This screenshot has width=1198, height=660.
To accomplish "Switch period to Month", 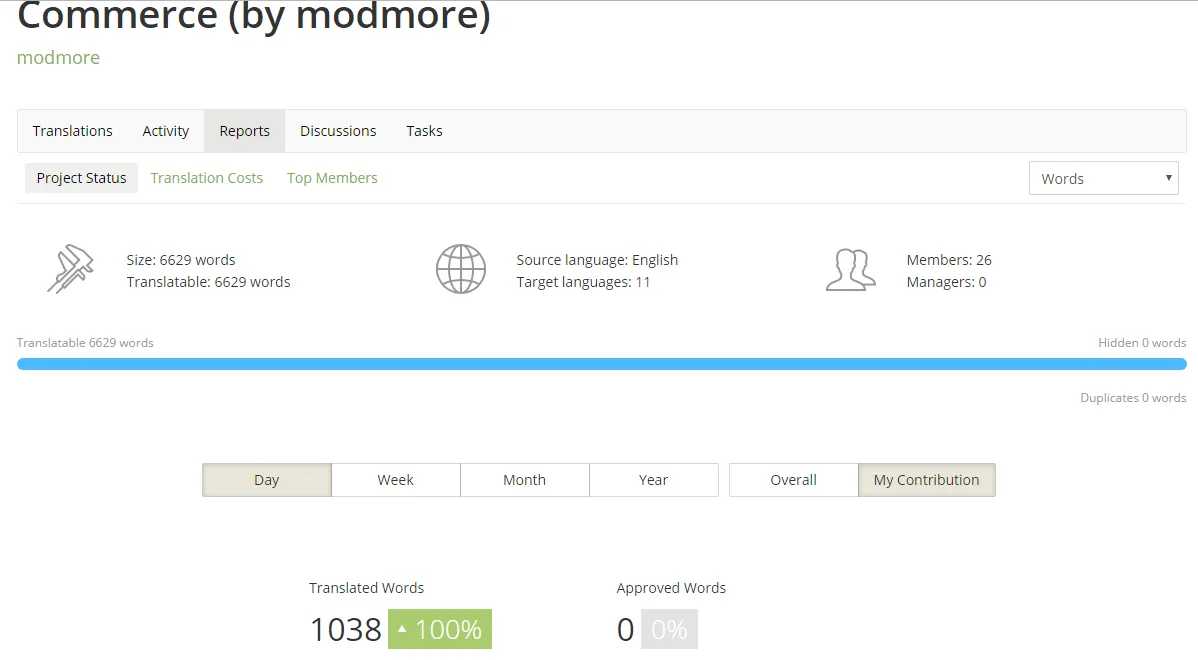I will [x=525, y=480].
